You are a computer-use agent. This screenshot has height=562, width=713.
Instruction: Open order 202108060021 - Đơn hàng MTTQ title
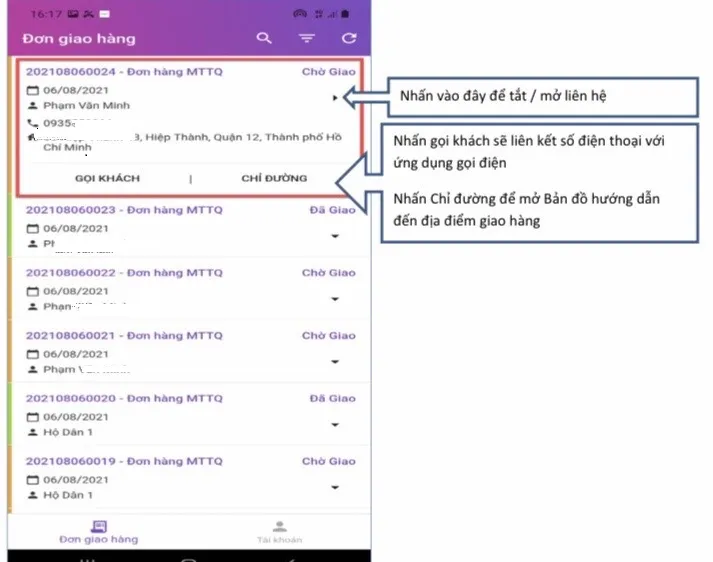(124, 336)
